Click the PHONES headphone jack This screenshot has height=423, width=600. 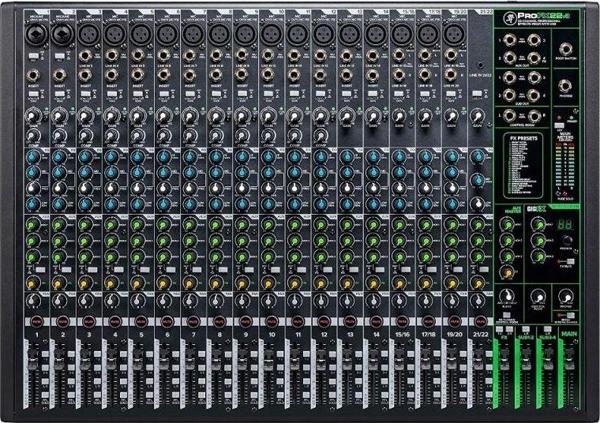point(566,86)
